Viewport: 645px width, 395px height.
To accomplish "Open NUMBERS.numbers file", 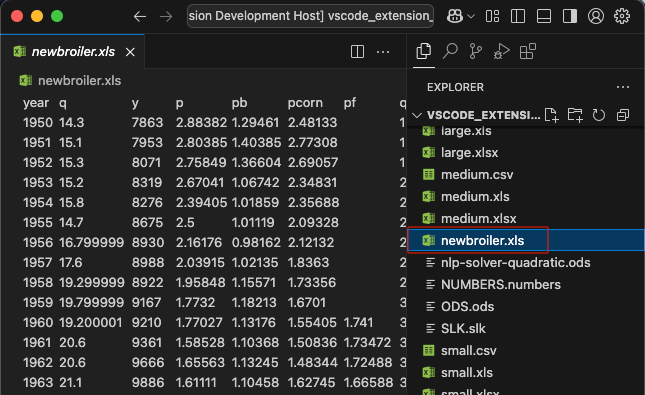I will (x=526, y=285).
